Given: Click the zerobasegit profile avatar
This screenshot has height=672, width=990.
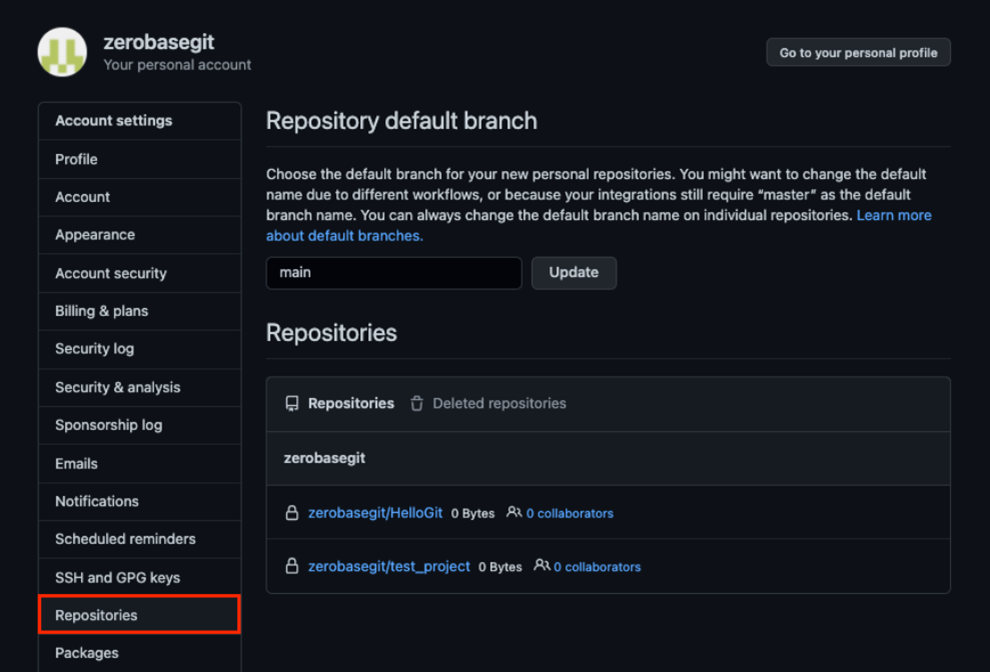Looking at the screenshot, I should pyautogui.click(x=62, y=52).
